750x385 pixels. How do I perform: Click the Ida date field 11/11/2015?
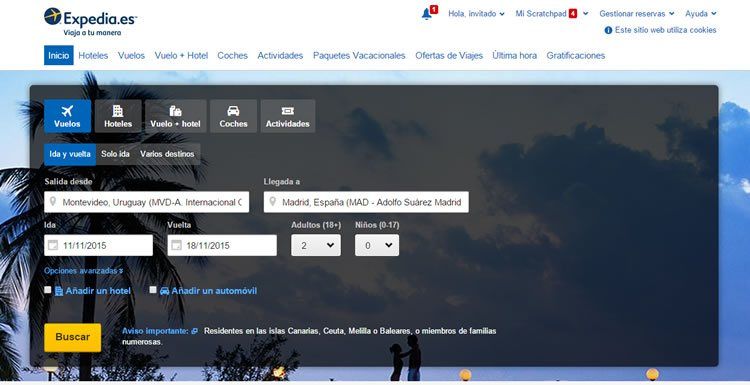[x=99, y=245]
